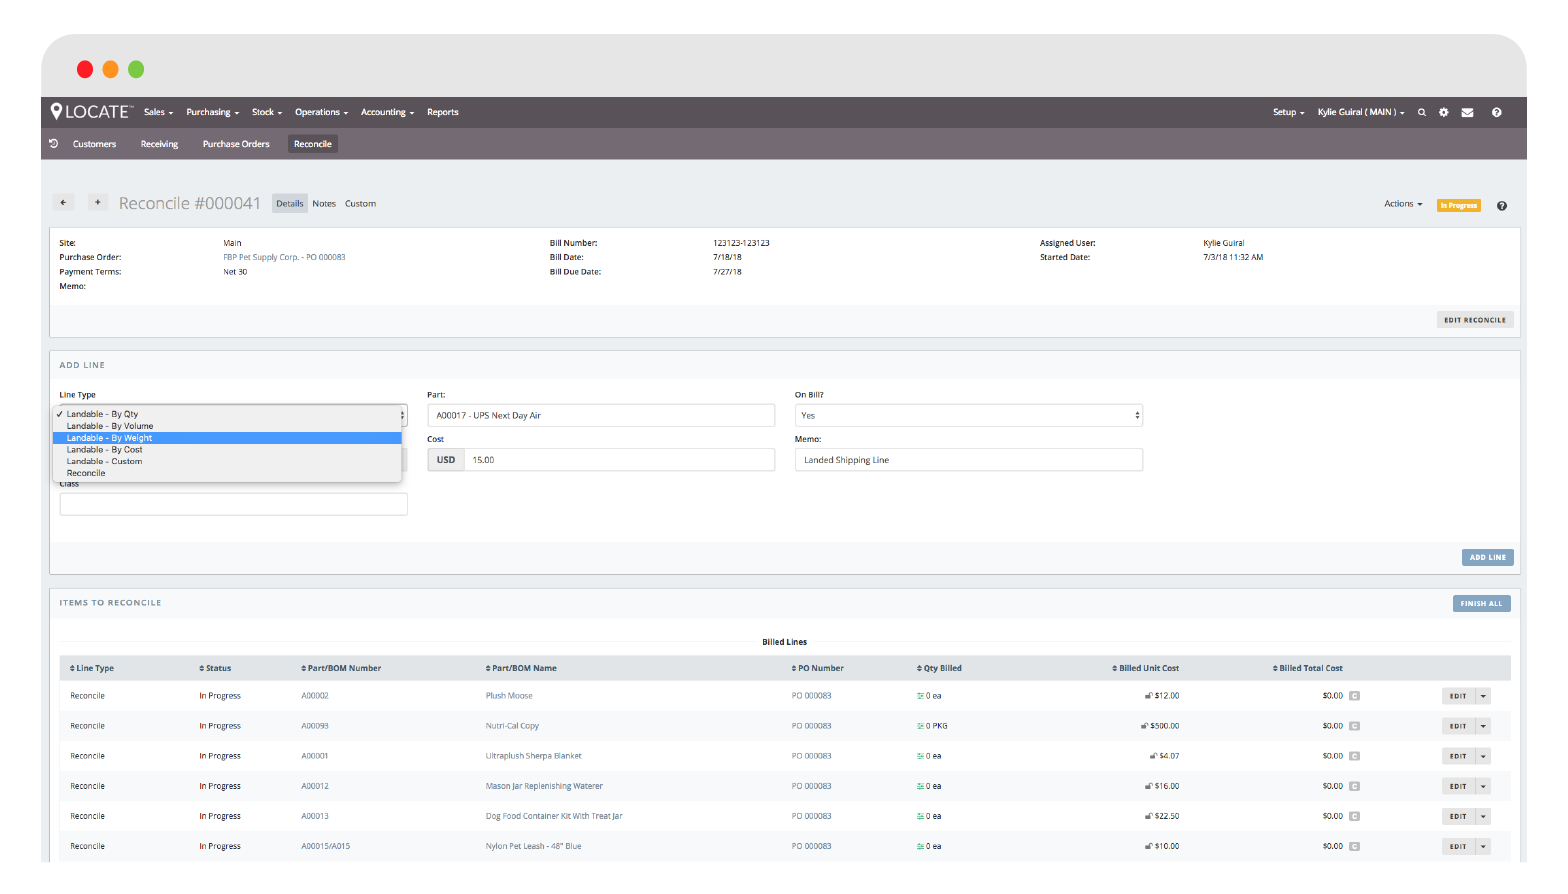This screenshot has width=1568, height=894.
Task: Click the lock icon beside $500.00
Action: coord(1144,726)
